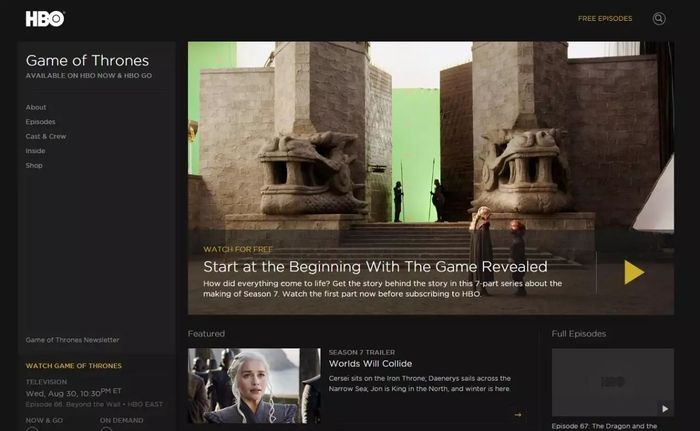
Task: Open FREE EPISODES link
Action: 605,18
